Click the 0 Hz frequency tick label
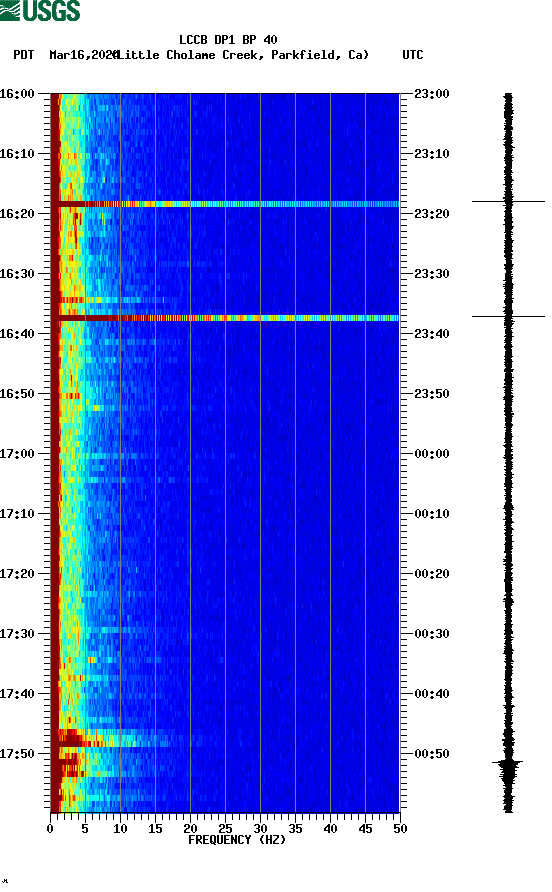Screen dimensions: 552x892 50,829
